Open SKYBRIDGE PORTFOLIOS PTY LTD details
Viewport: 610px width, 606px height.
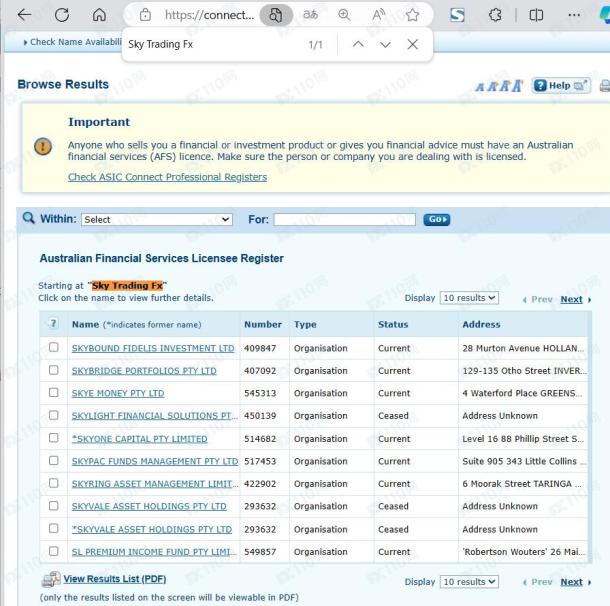tap(144, 371)
